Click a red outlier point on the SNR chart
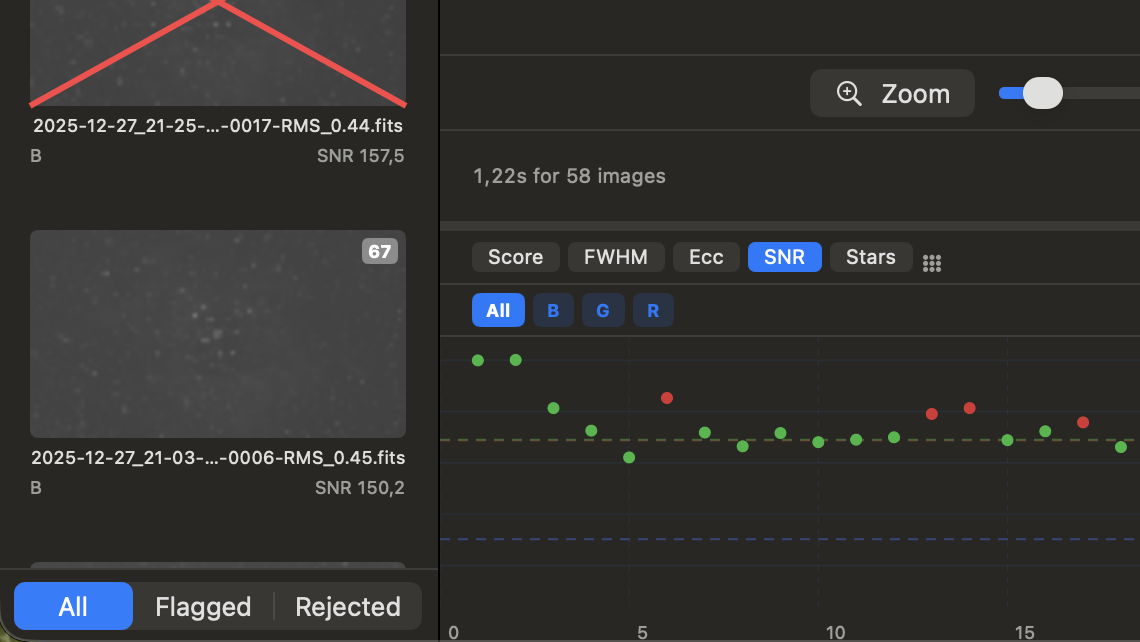The height and width of the screenshot is (642, 1140). pos(667,397)
